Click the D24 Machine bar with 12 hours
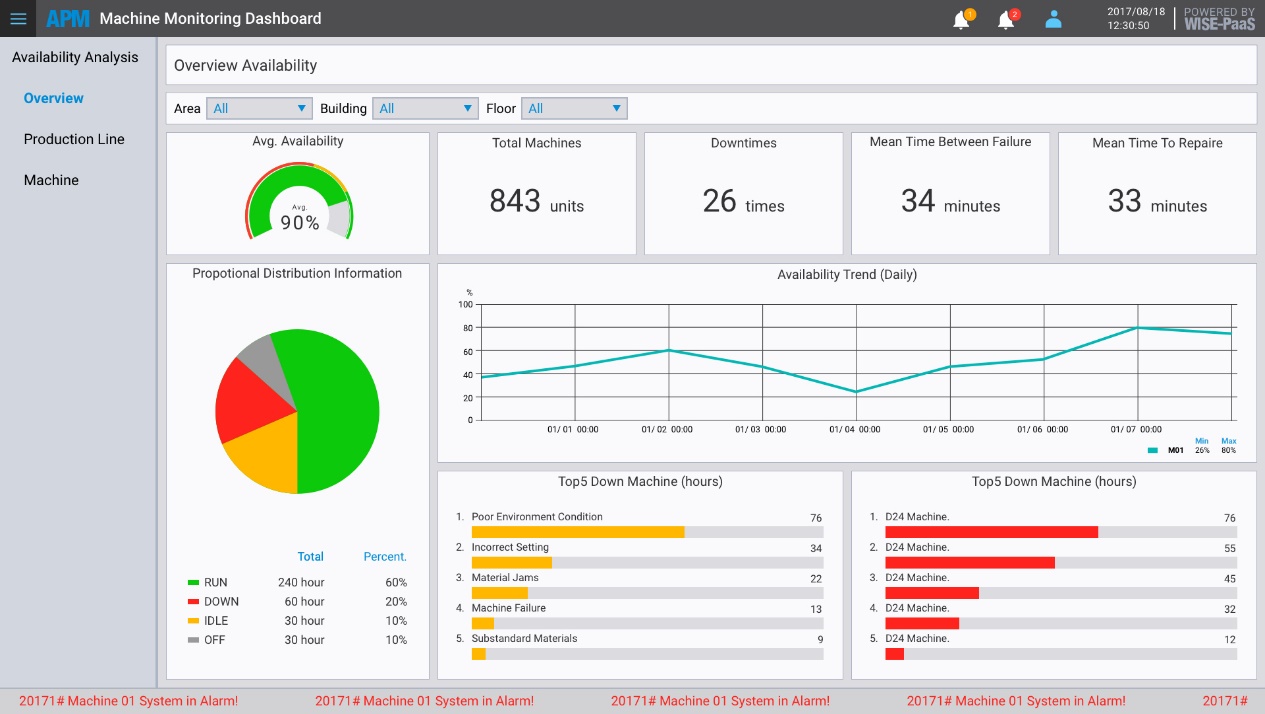The image size is (1265, 714). pyautogui.click(x=895, y=654)
